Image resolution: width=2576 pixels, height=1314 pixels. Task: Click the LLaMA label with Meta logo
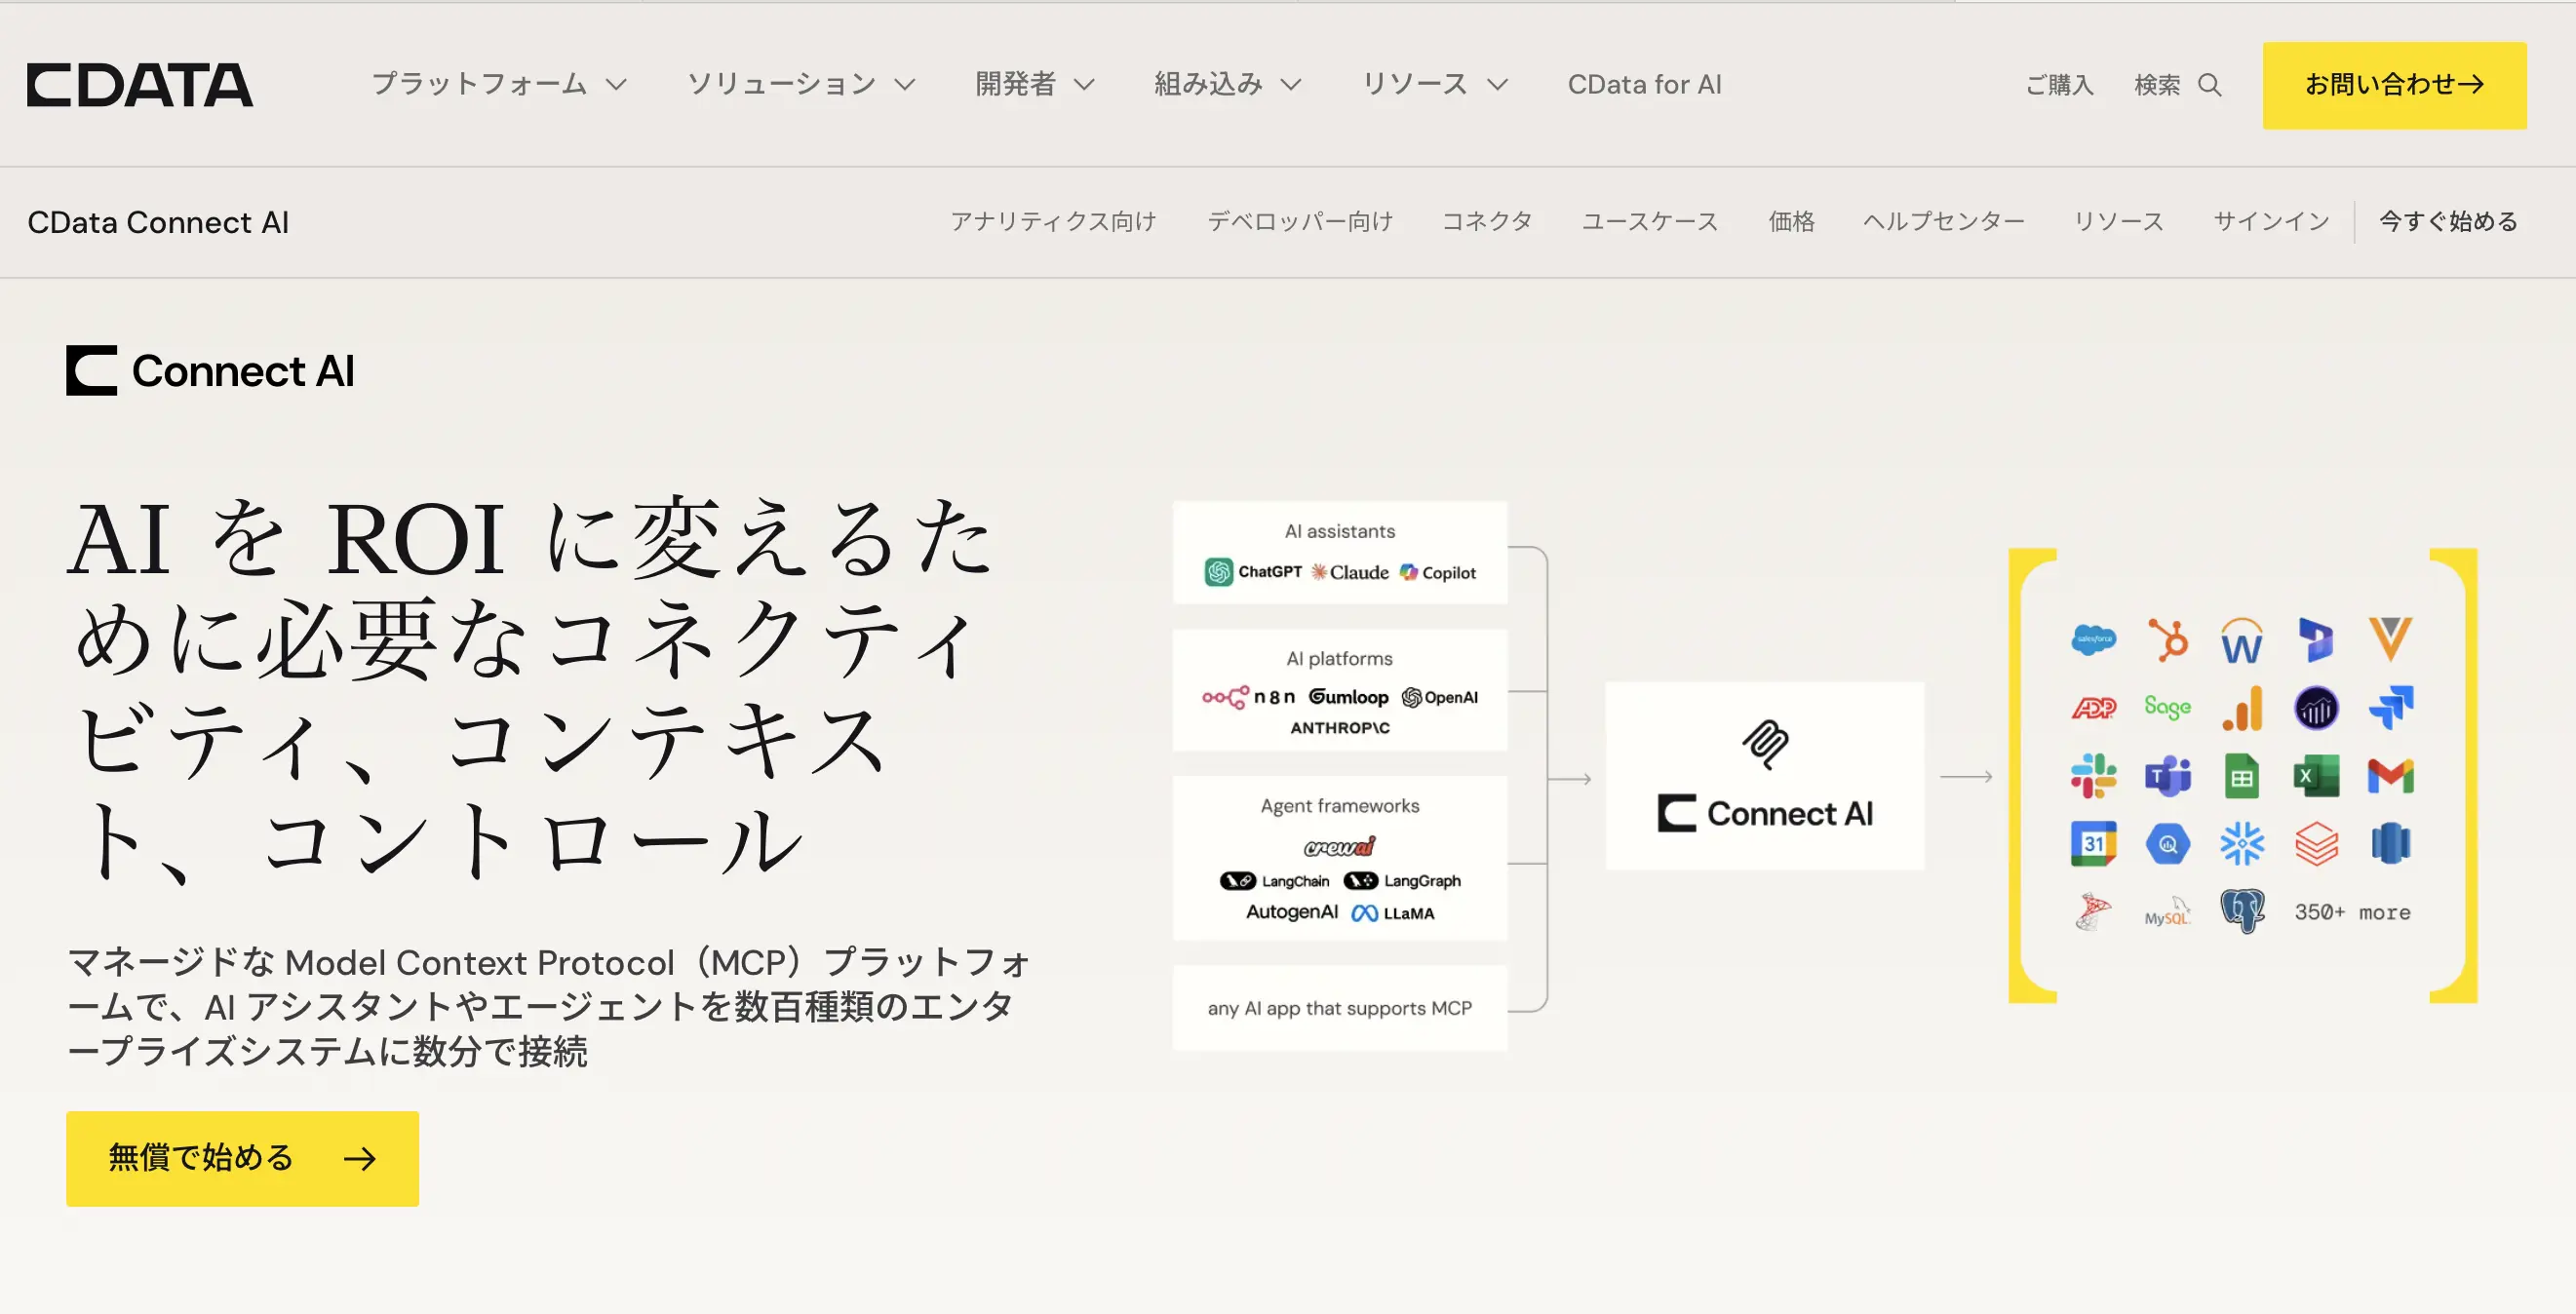1393,913
